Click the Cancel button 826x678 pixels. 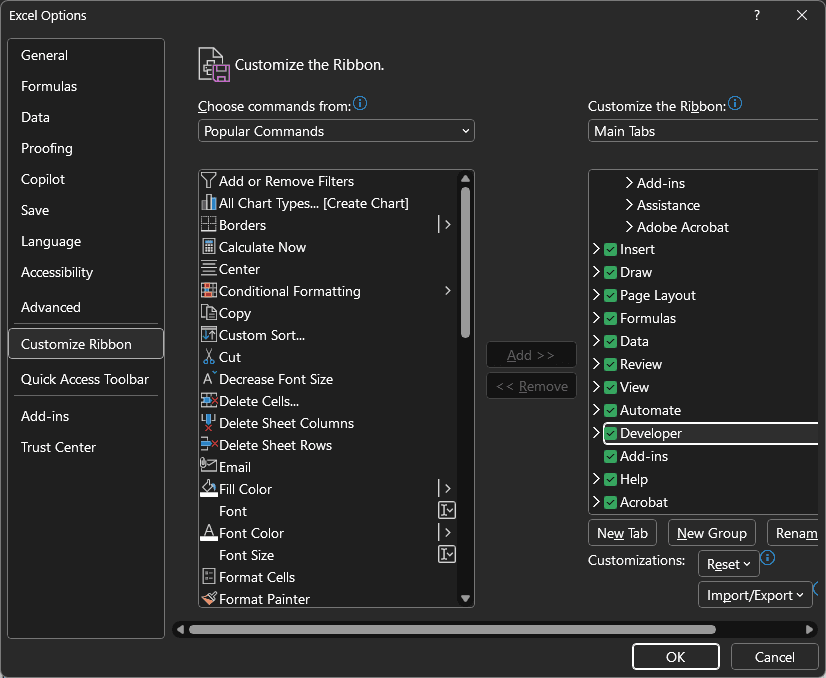tap(774, 656)
